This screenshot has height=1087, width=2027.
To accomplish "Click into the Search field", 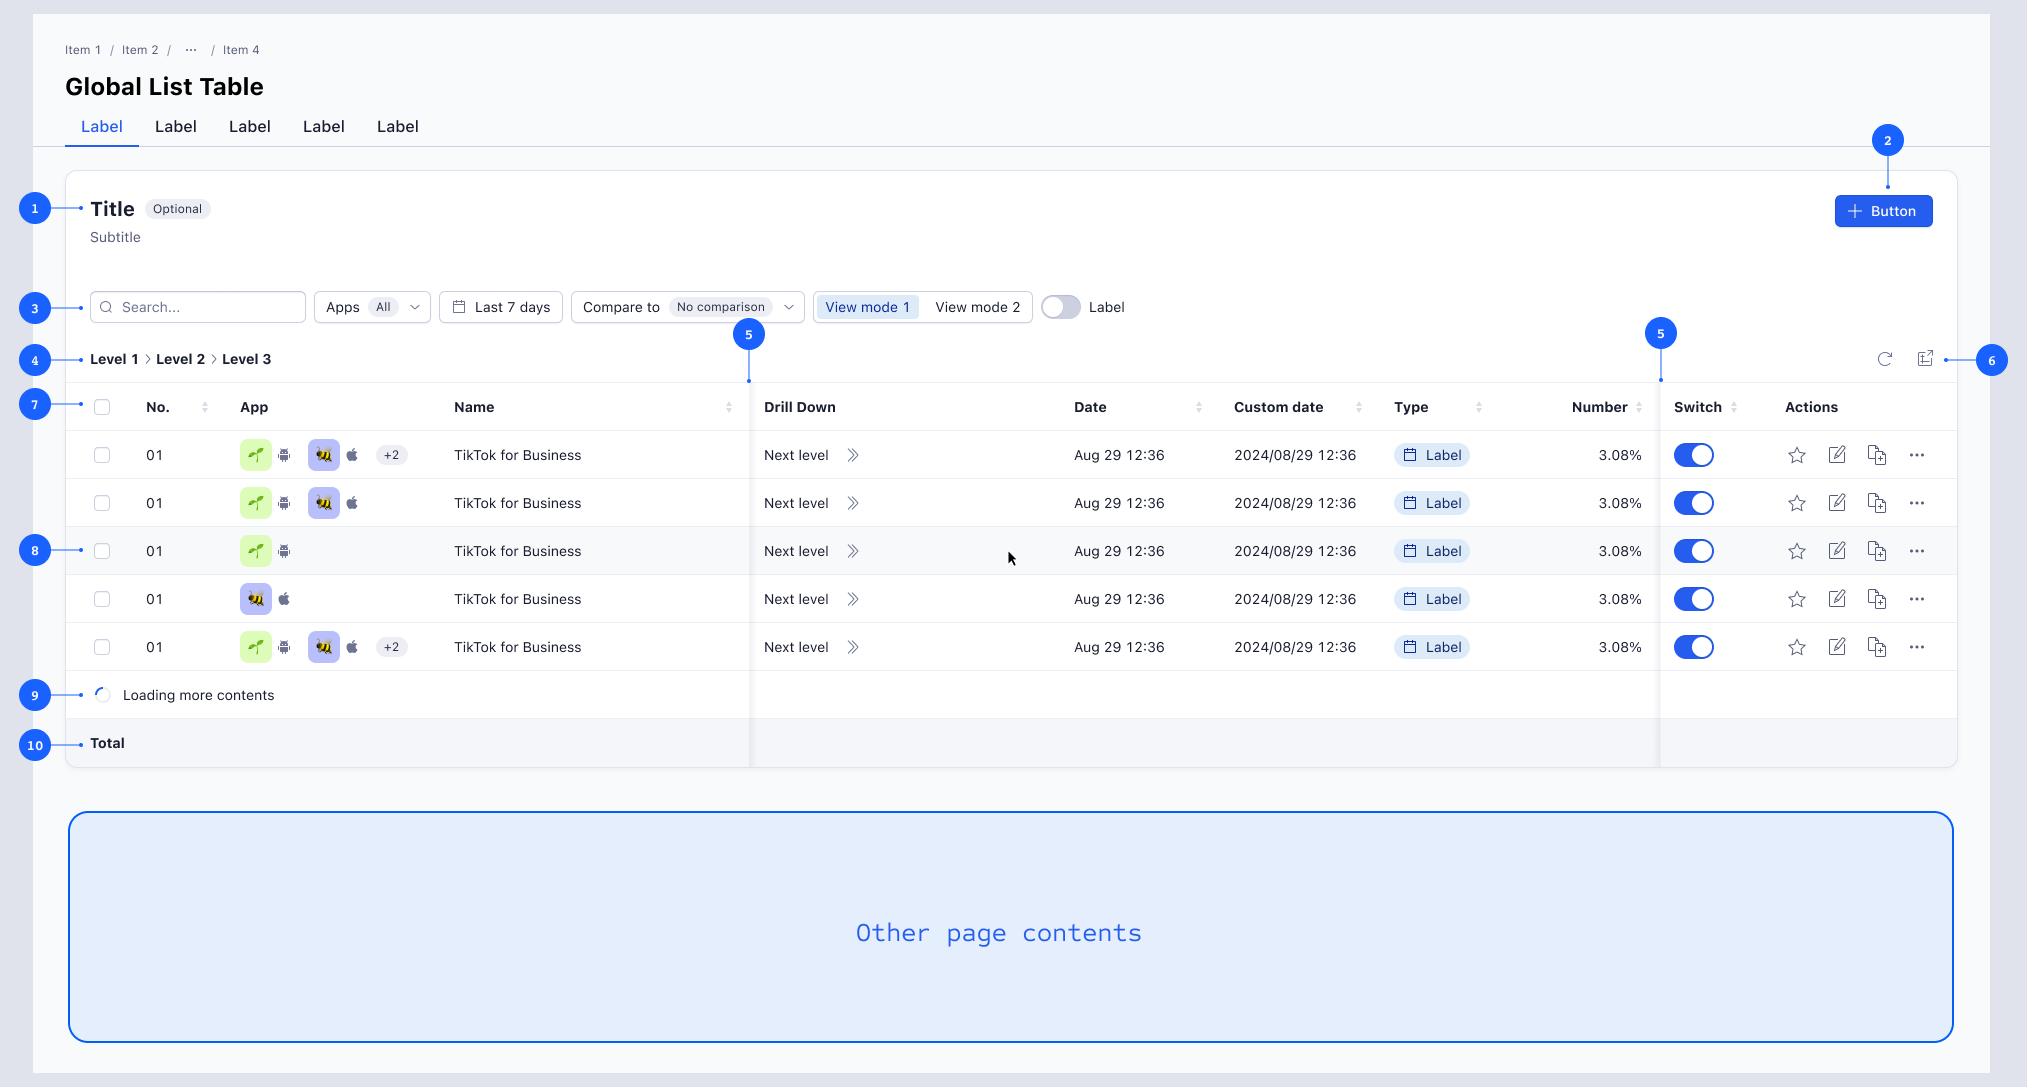I will tap(198, 307).
